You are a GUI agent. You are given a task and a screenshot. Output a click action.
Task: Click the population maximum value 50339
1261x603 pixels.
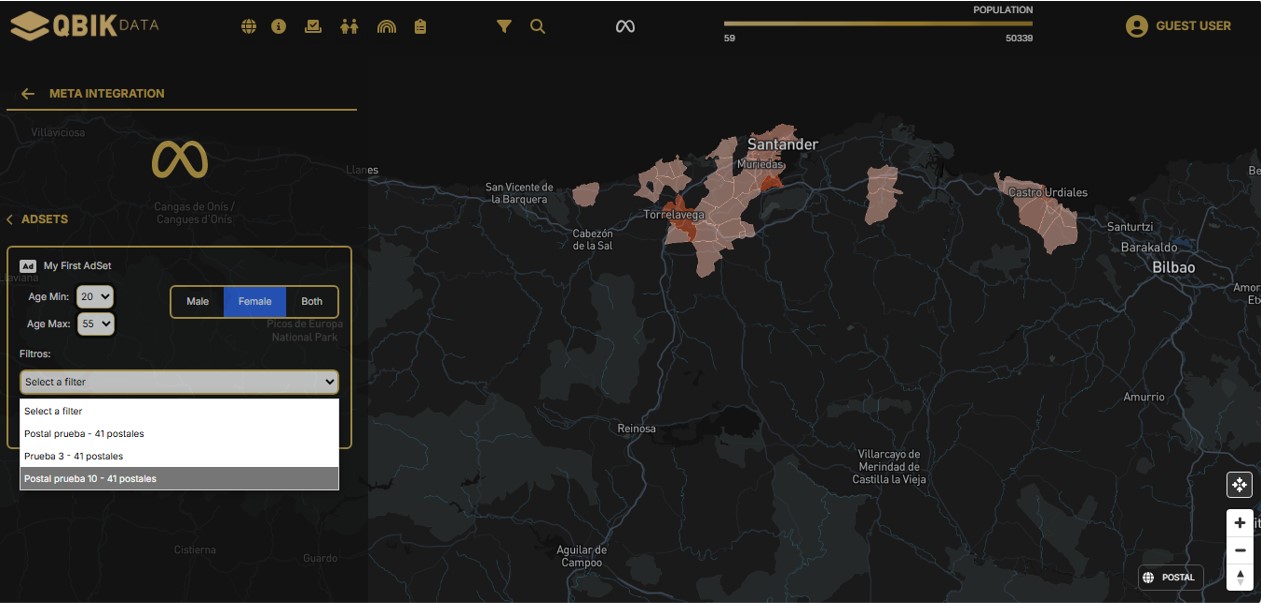1019,38
